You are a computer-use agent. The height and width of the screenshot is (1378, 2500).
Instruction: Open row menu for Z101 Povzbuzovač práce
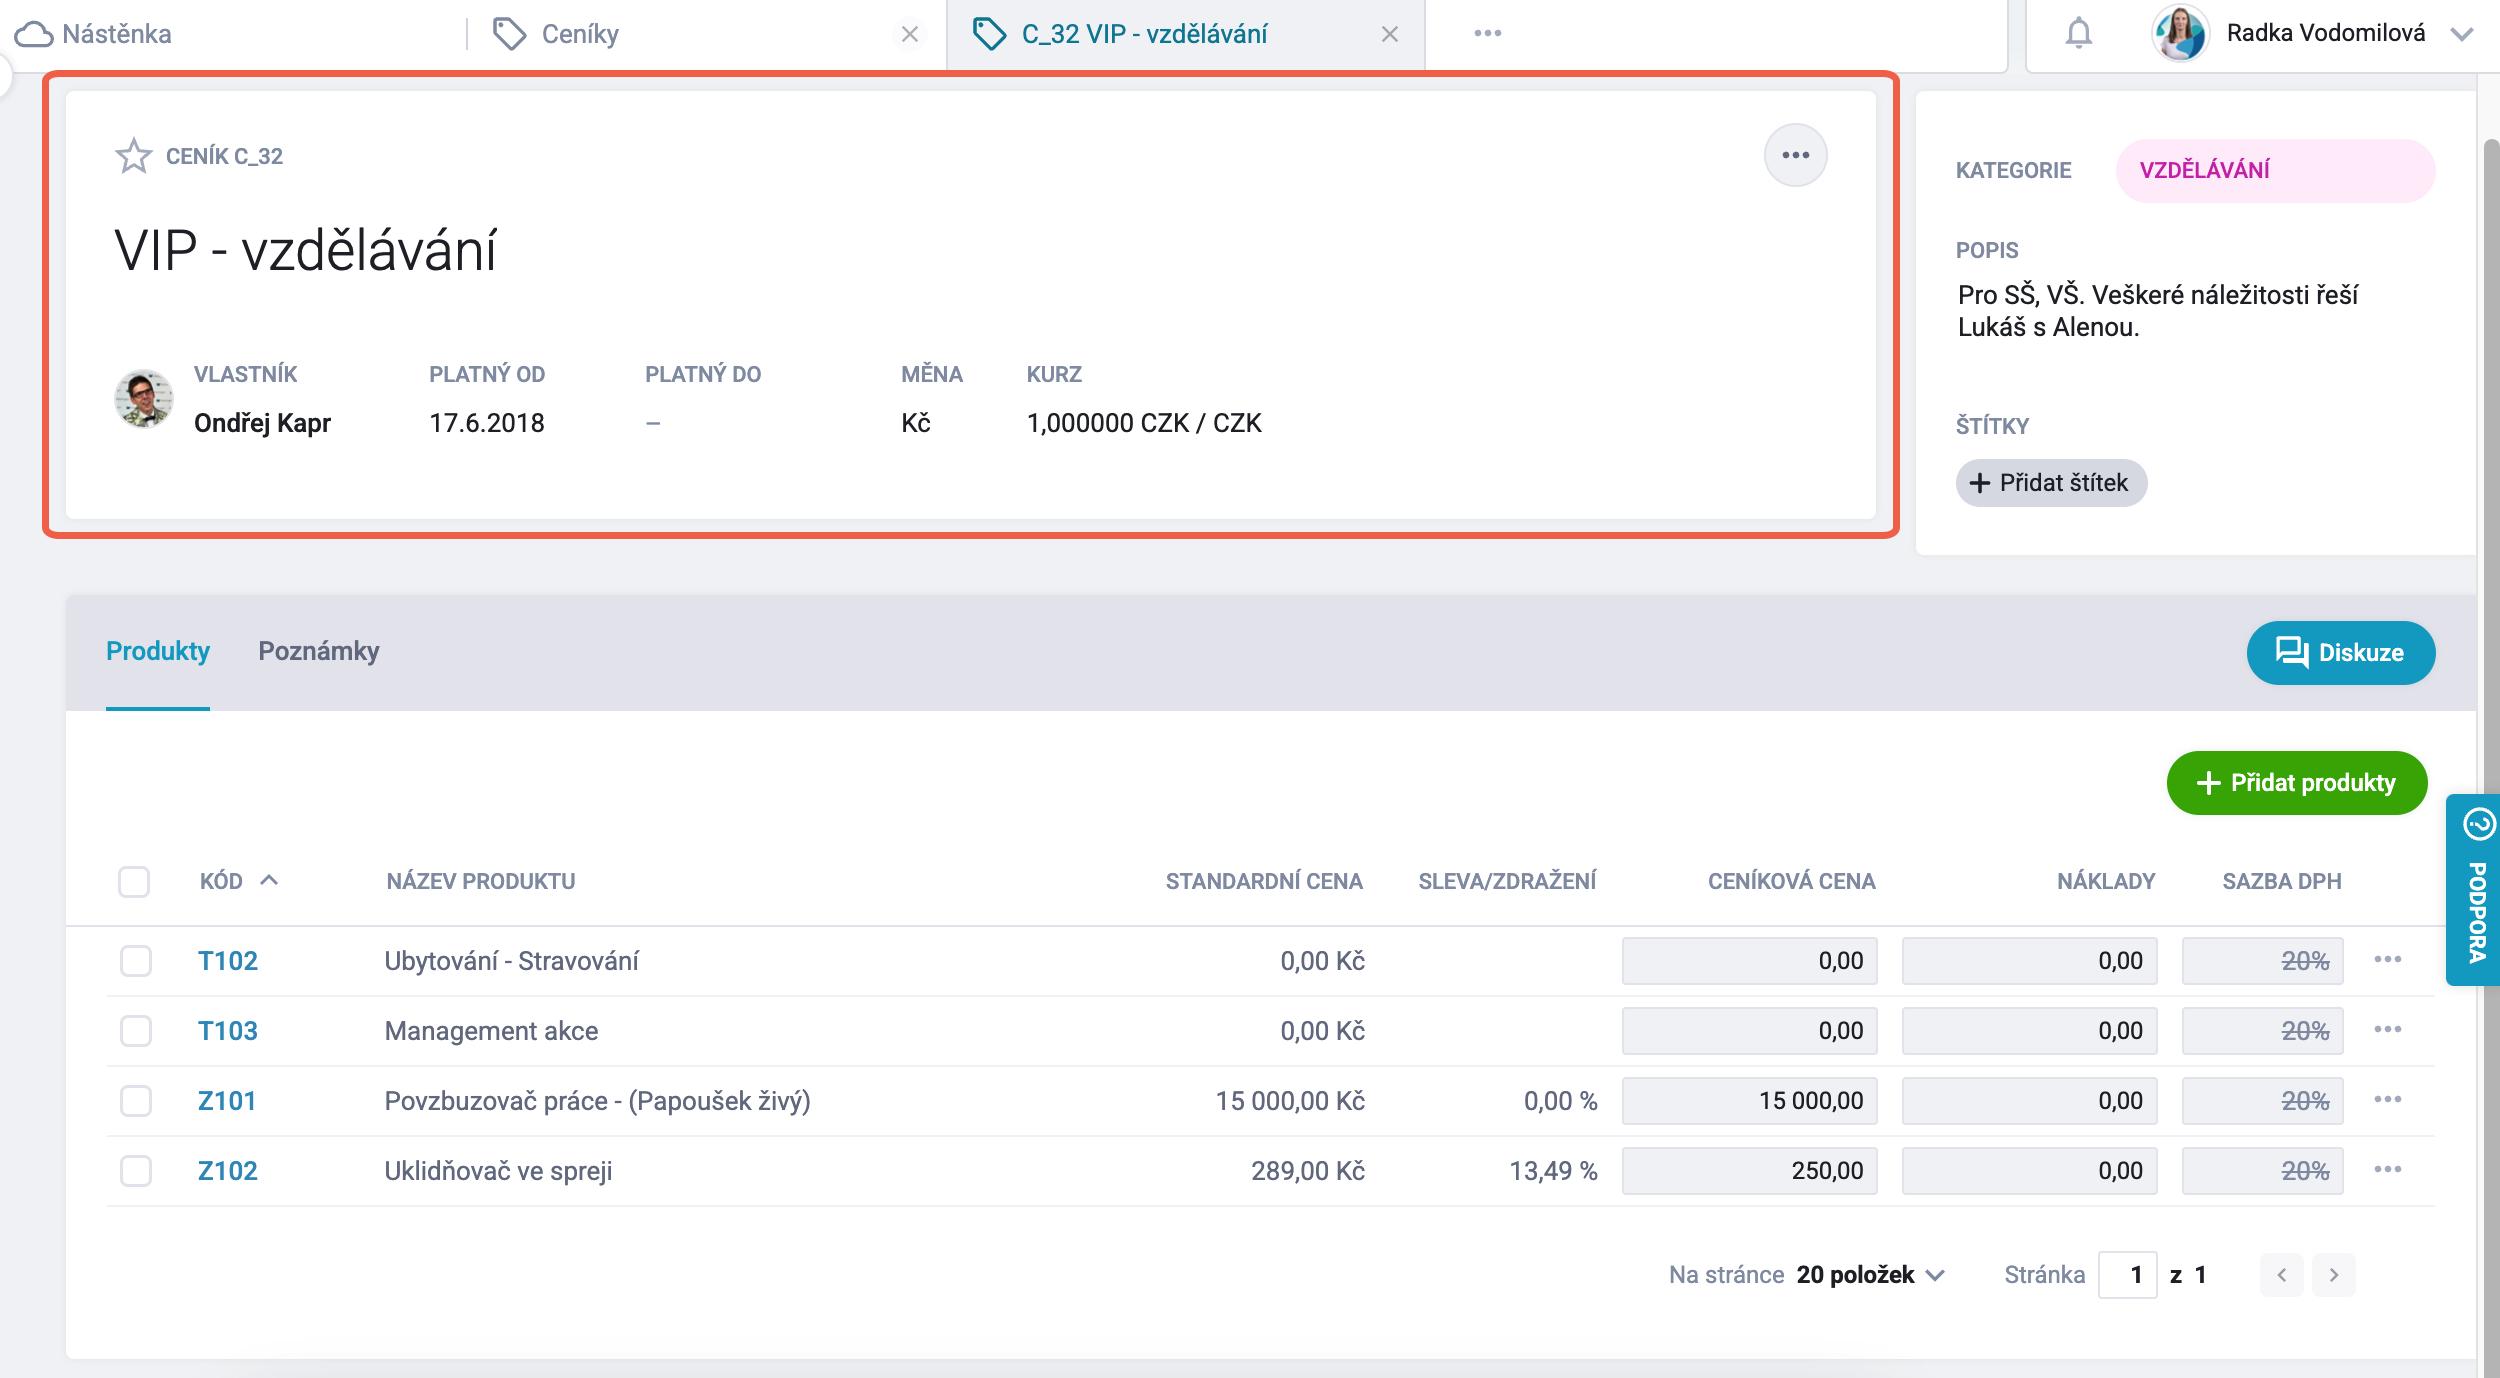coord(2387,1100)
